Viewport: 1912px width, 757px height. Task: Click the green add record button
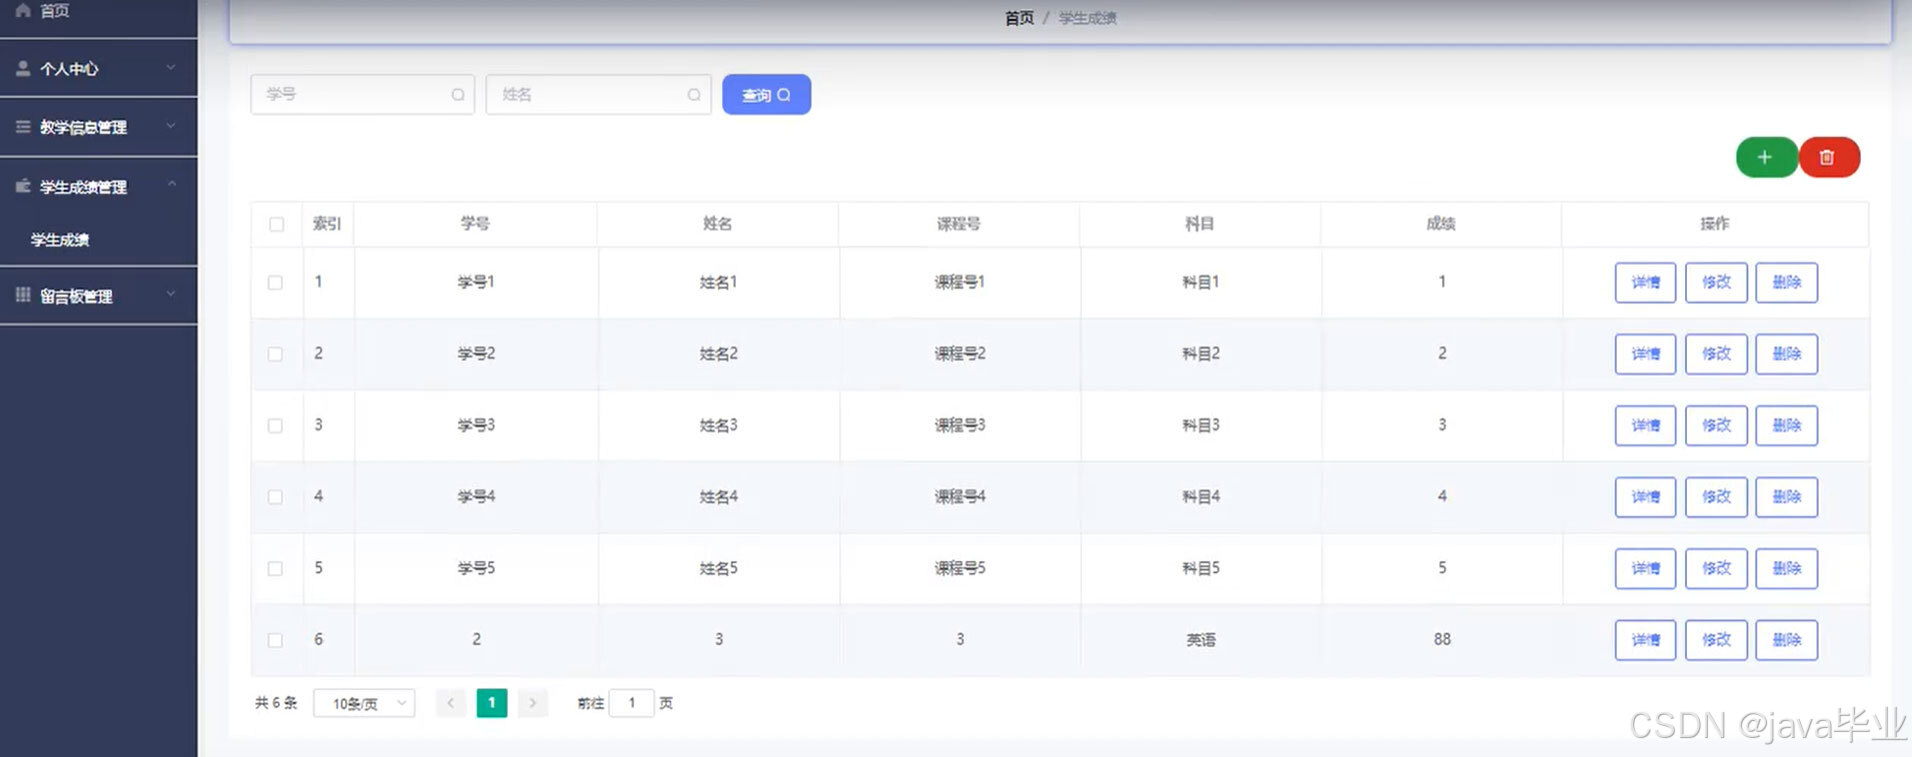pos(1766,157)
